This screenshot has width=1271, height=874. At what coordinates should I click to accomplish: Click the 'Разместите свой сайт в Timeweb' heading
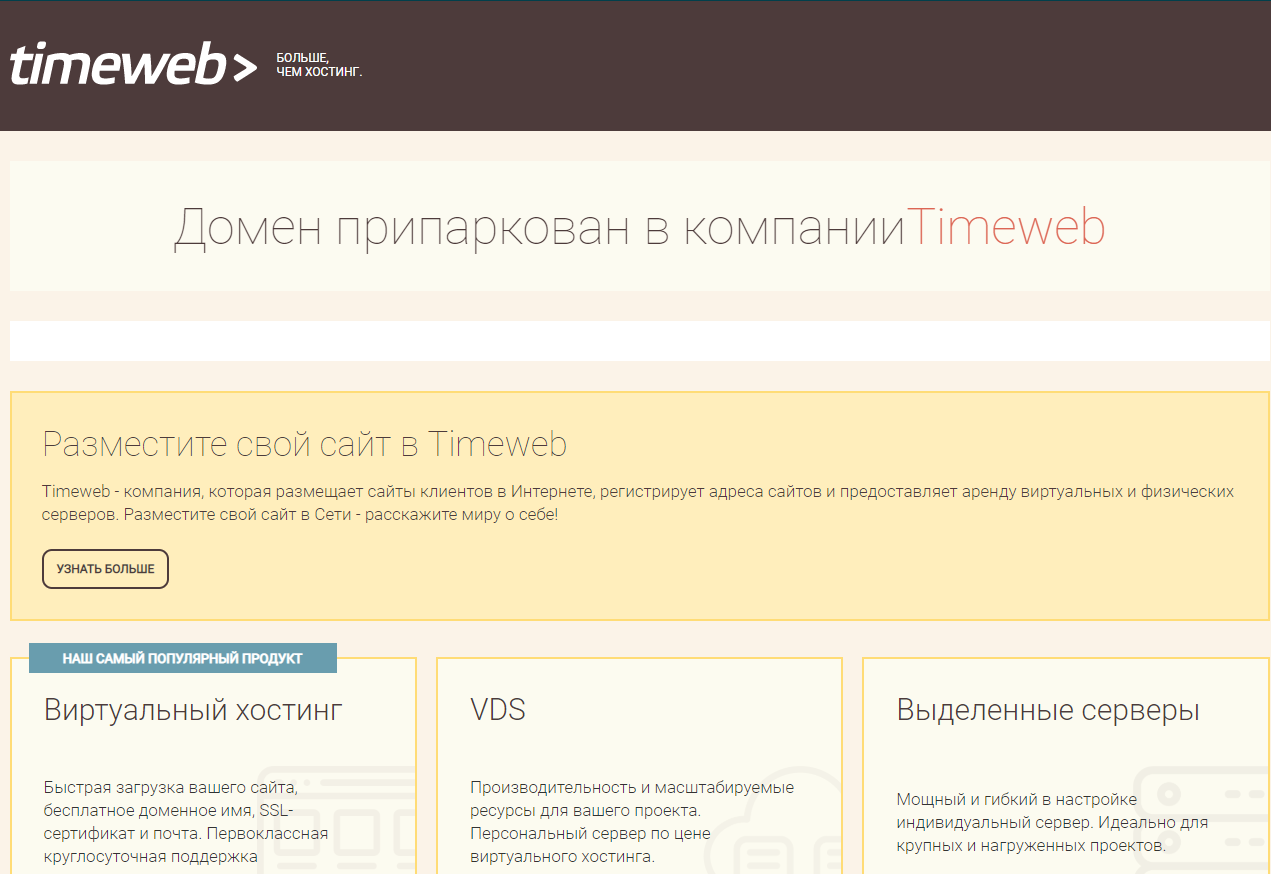point(305,444)
